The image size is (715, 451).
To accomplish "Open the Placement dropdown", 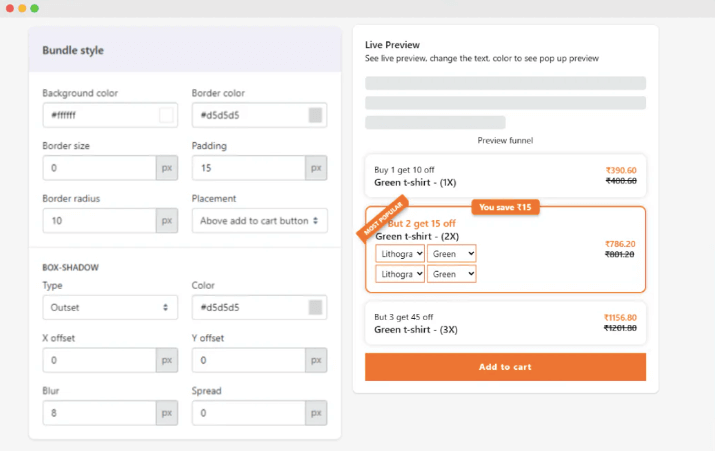I will coord(259,220).
